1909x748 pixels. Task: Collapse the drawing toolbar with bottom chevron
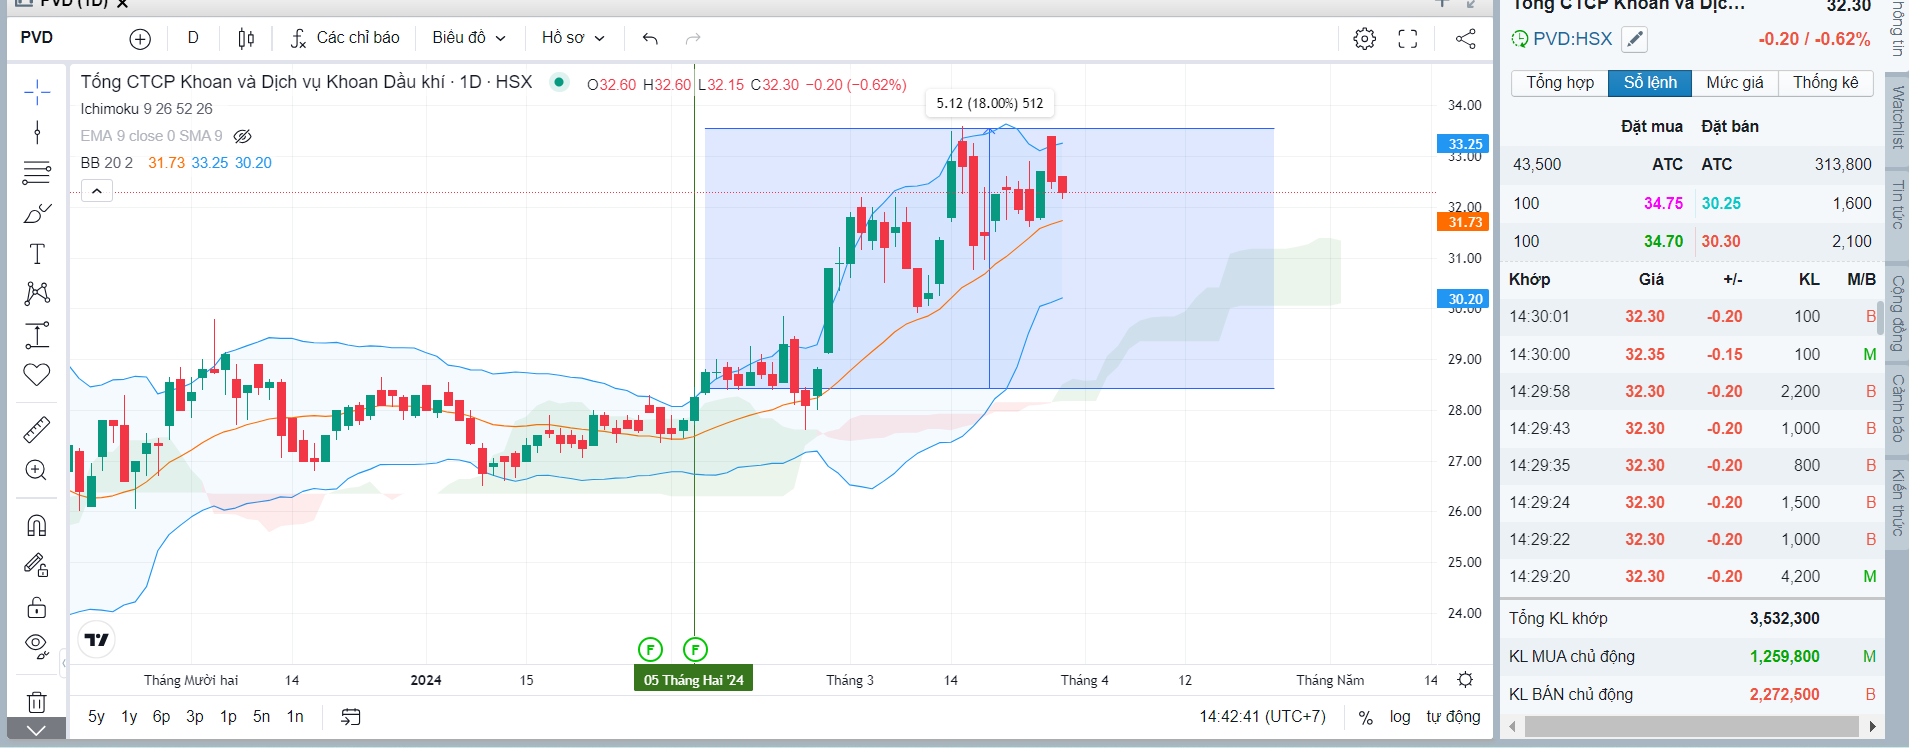[37, 730]
